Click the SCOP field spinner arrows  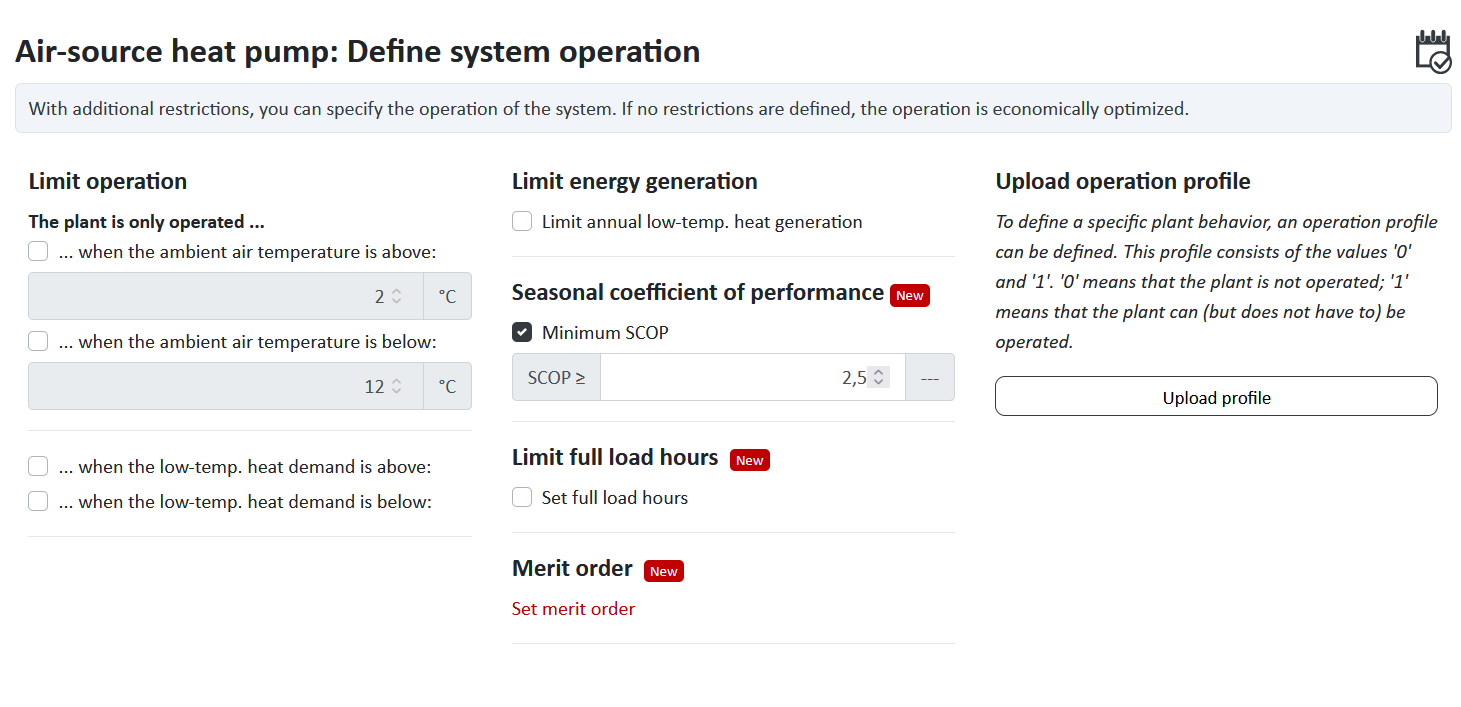tap(879, 377)
